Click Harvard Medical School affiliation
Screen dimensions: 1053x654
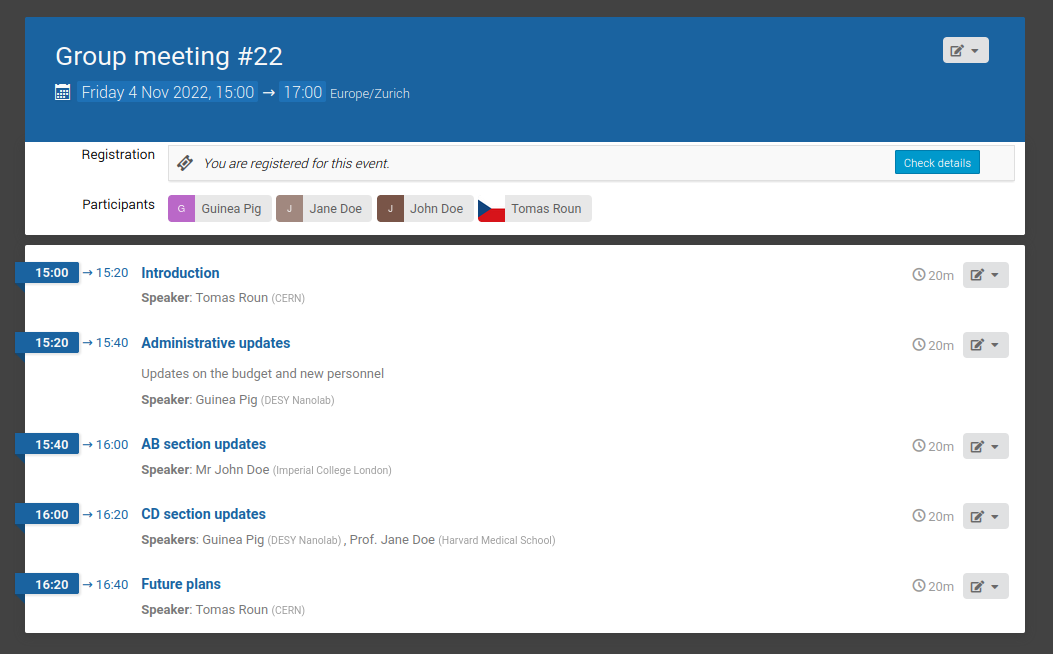coord(496,540)
